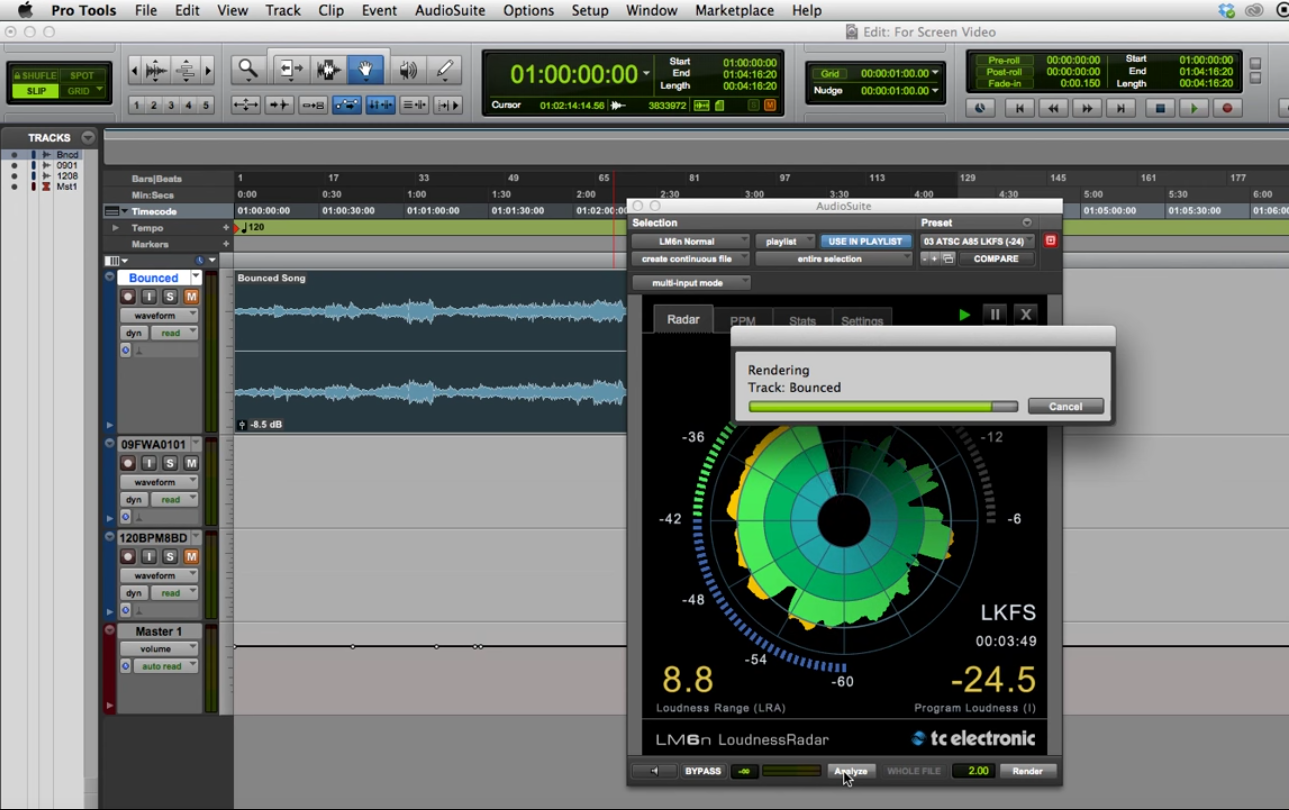
Task: Select the Pencil tool
Action: (x=445, y=70)
